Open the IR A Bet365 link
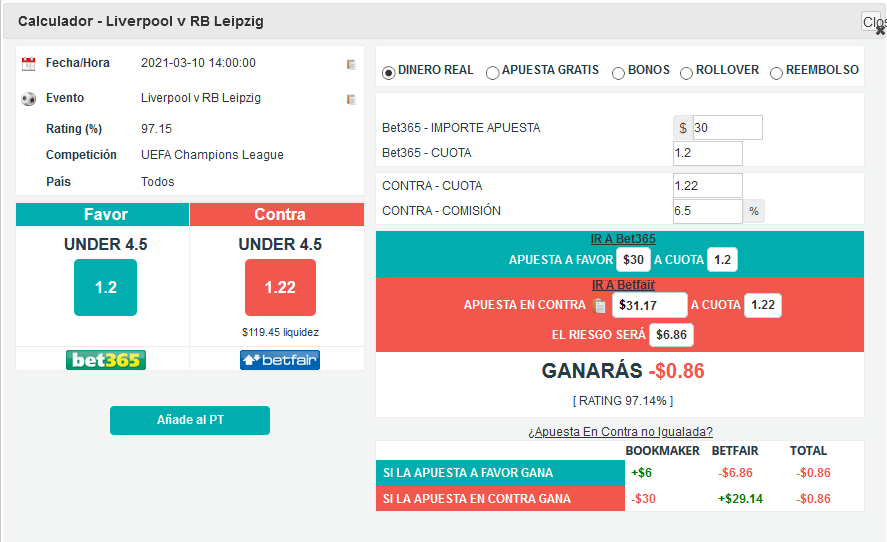Viewport: 887px width, 542px height. 622,239
